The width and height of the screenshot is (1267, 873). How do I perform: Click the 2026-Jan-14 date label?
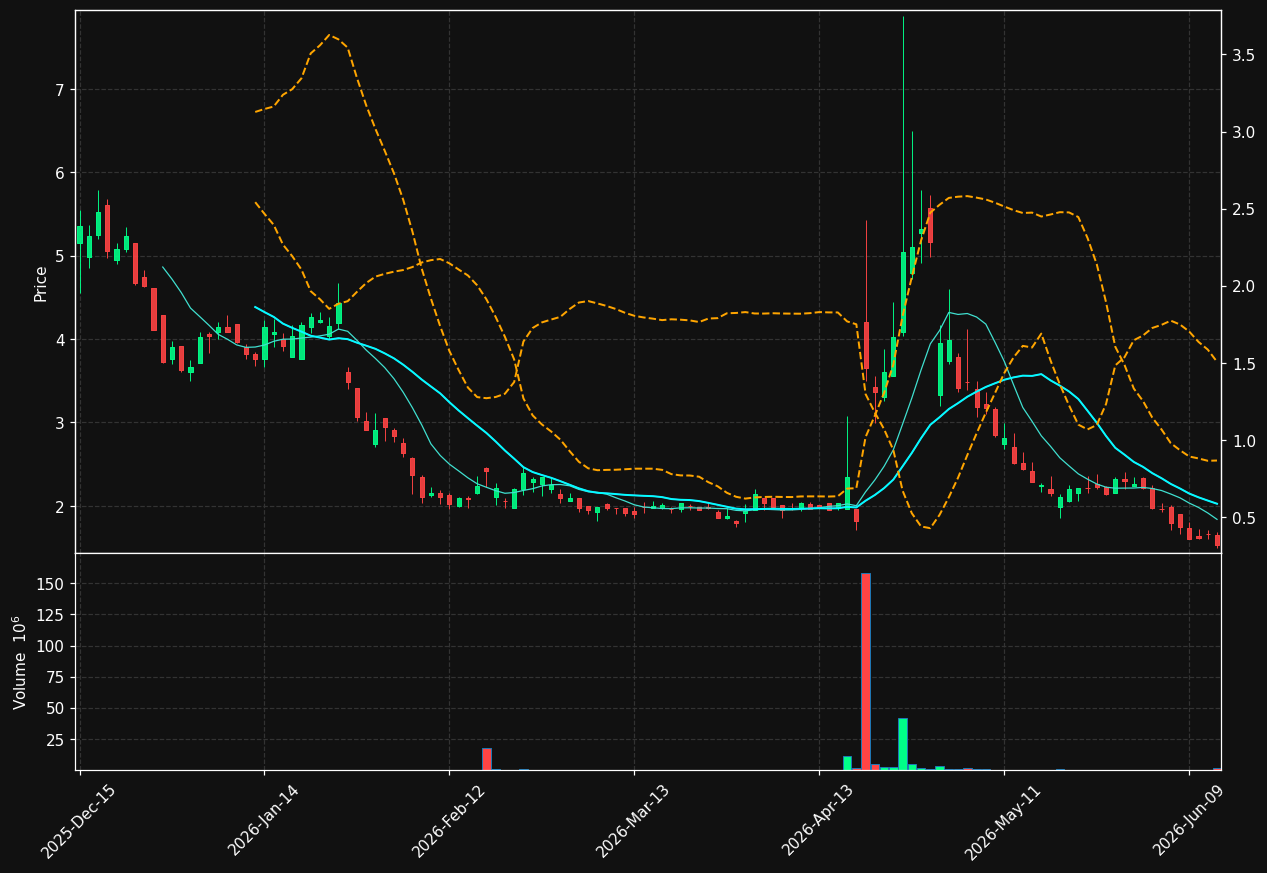(x=263, y=821)
